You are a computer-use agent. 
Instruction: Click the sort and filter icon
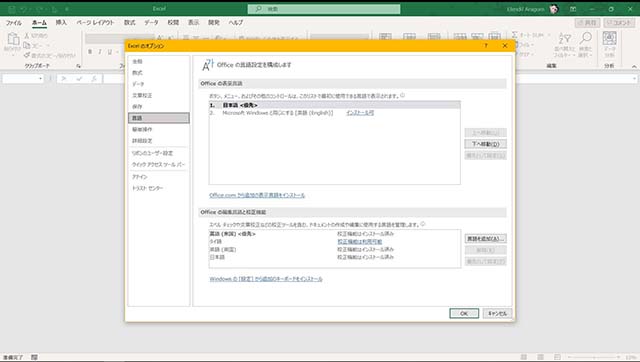pos(564,38)
